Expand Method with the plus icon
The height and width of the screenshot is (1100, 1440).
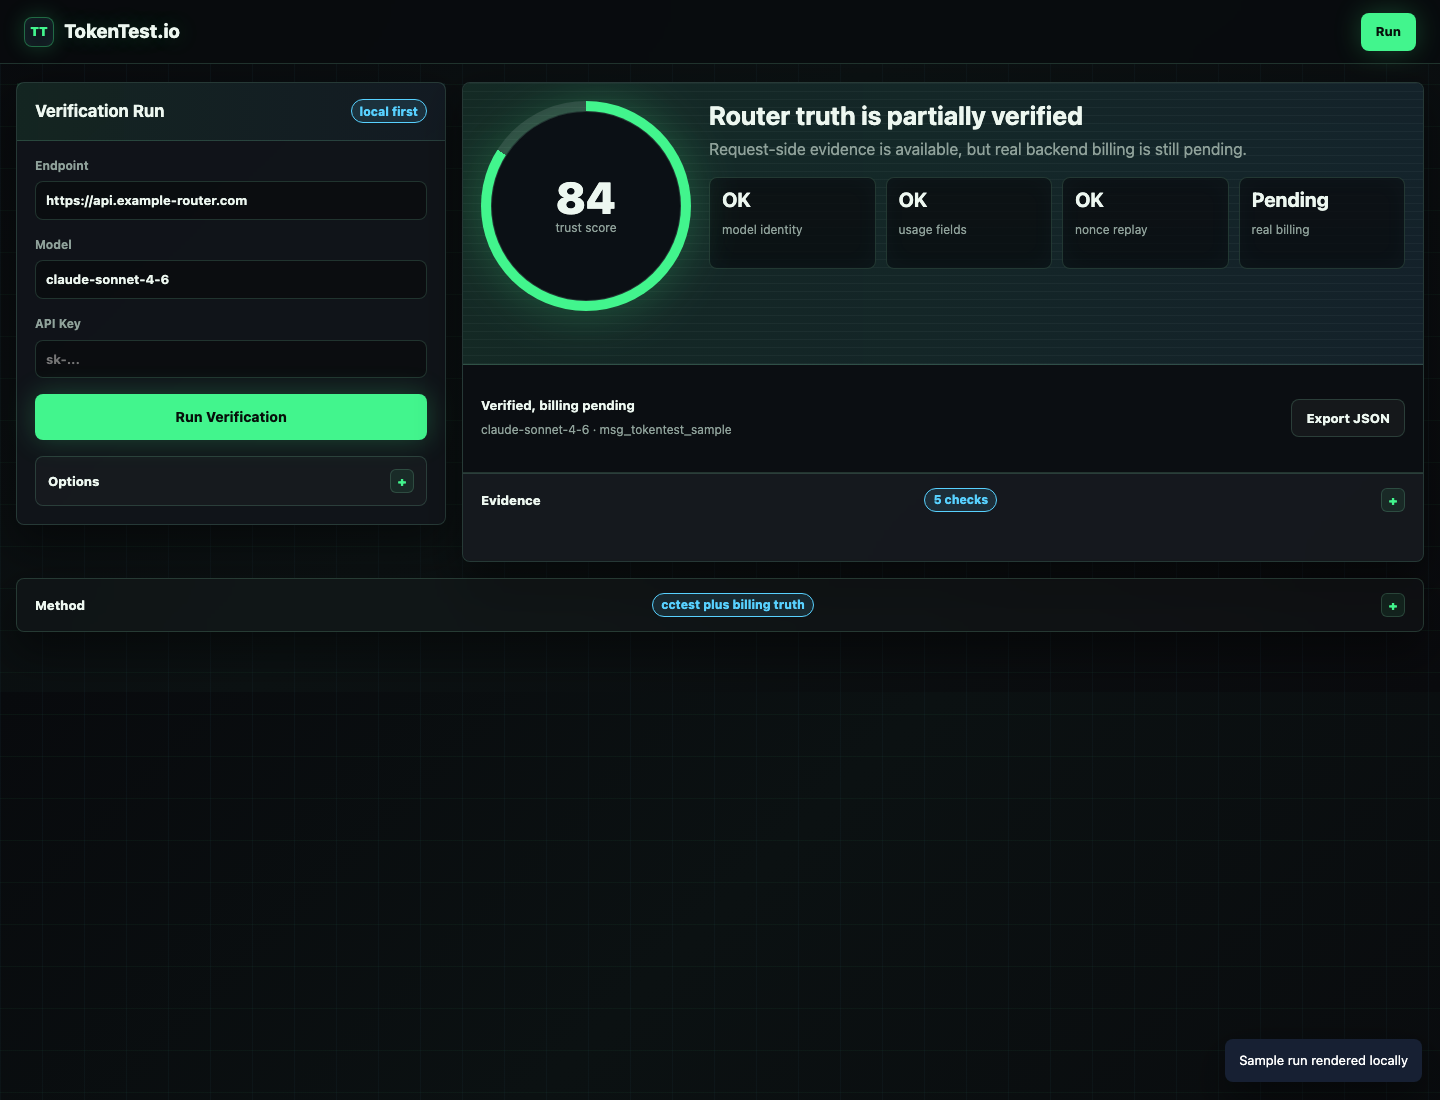pos(1393,606)
